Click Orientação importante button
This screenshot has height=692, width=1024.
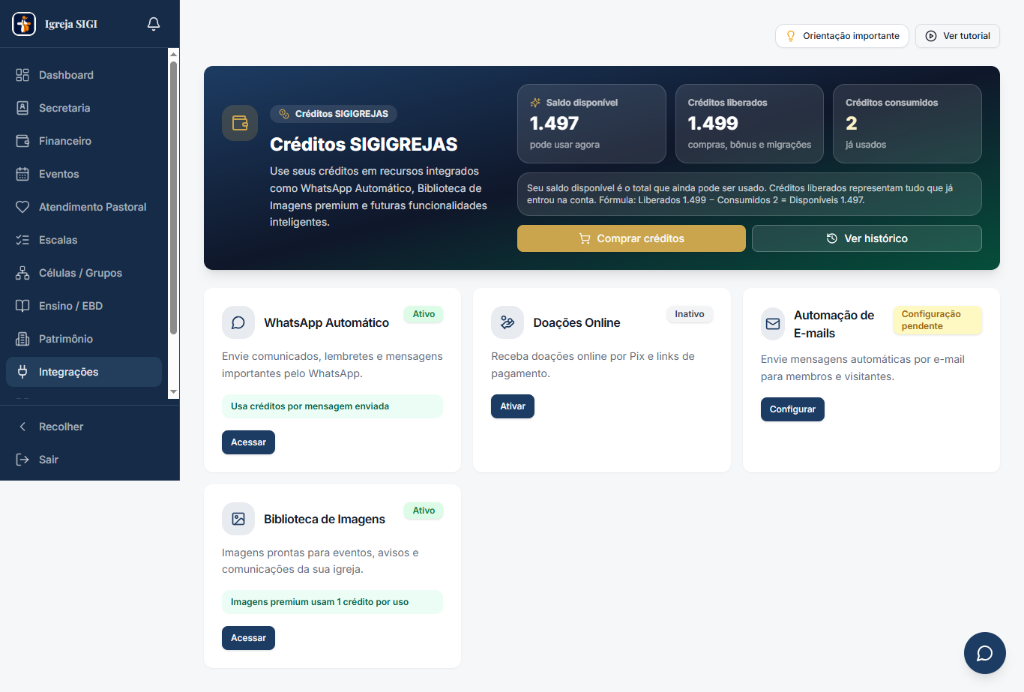(x=842, y=36)
